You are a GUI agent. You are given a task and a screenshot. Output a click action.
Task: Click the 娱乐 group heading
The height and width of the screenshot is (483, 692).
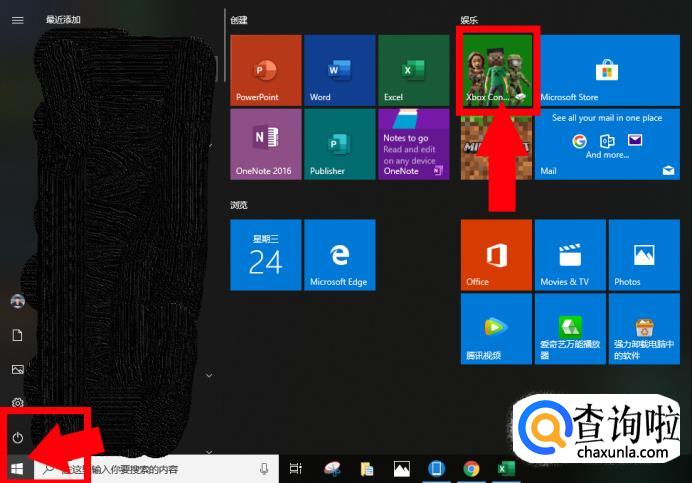(x=469, y=20)
